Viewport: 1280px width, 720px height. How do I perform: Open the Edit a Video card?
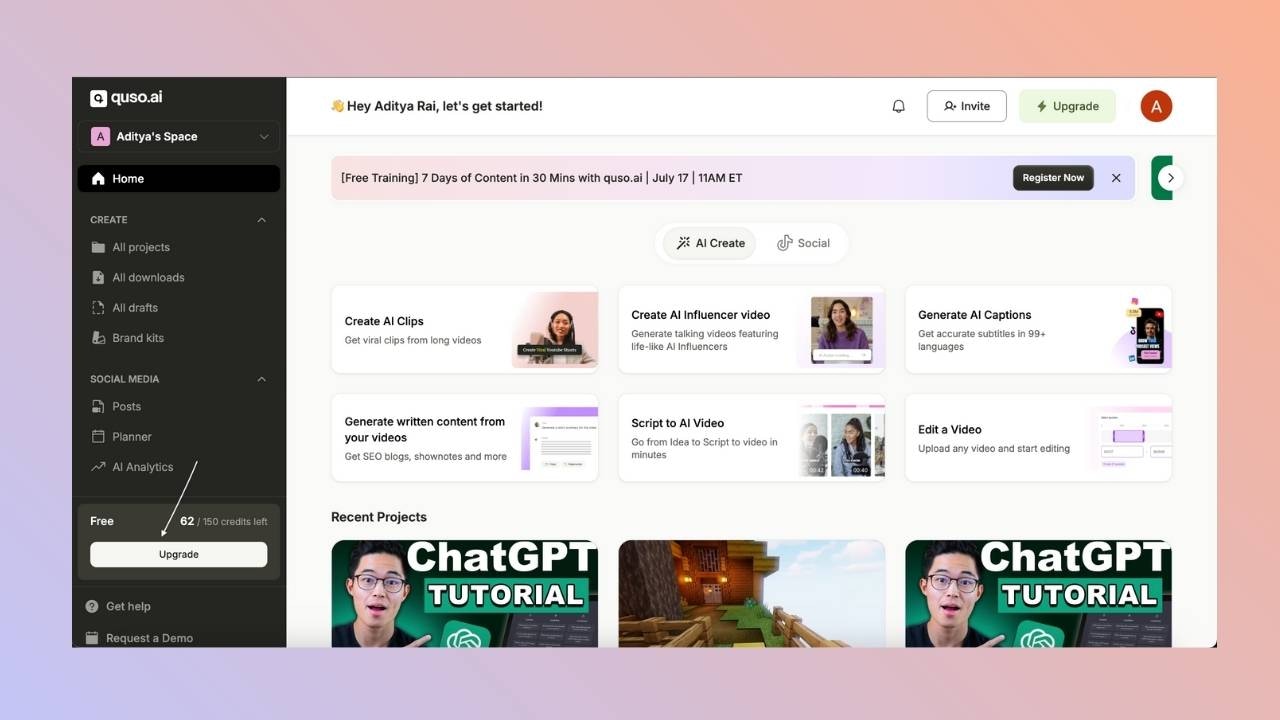point(1038,438)
